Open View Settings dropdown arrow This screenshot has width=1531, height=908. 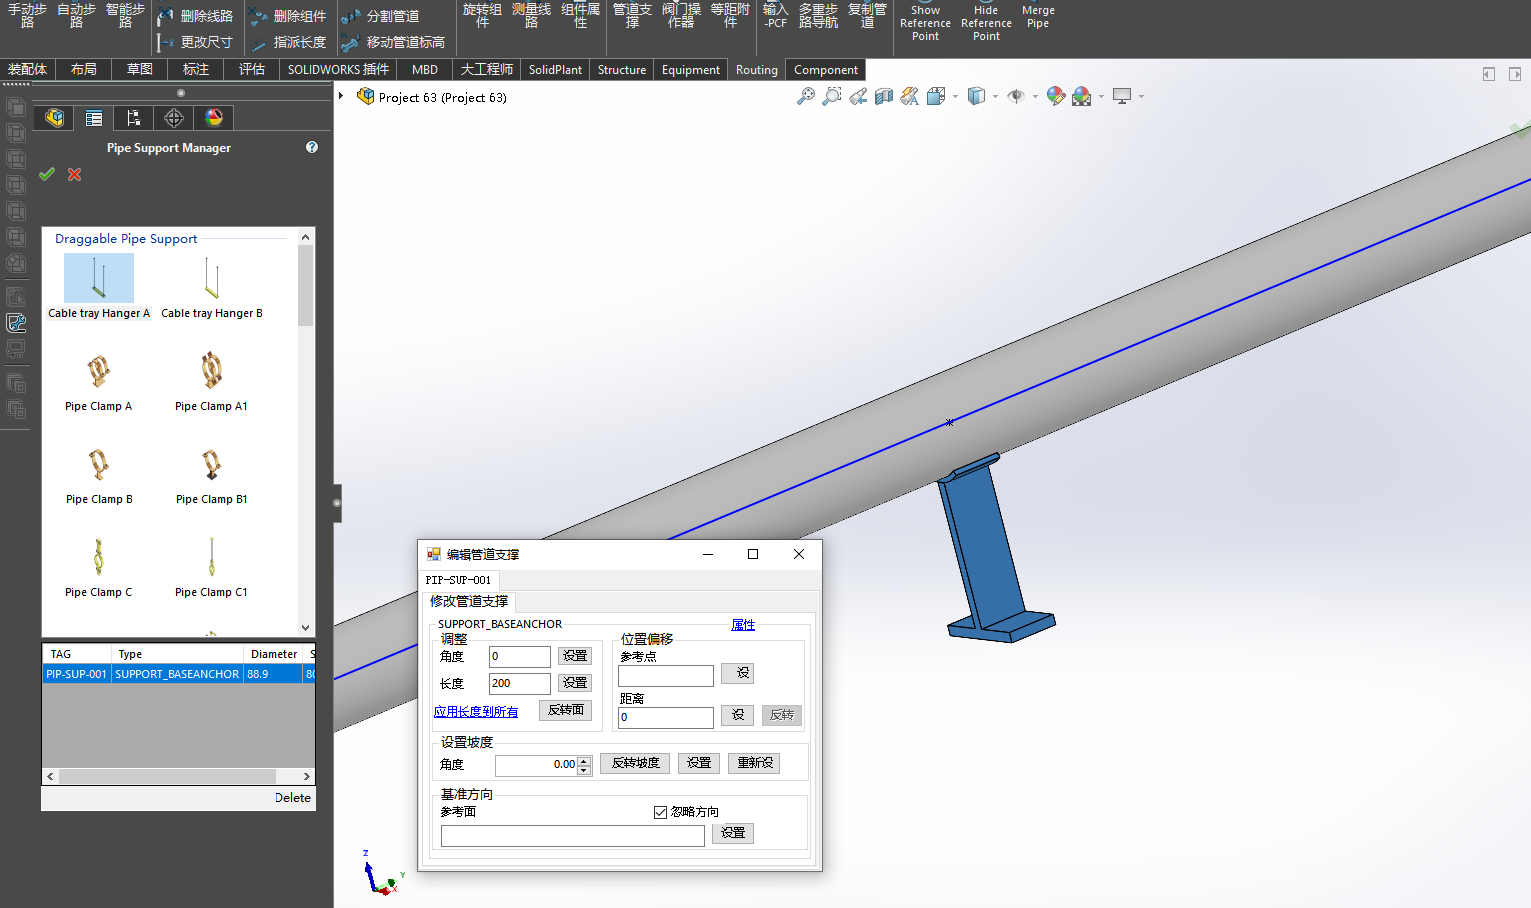pos(1141,97)
